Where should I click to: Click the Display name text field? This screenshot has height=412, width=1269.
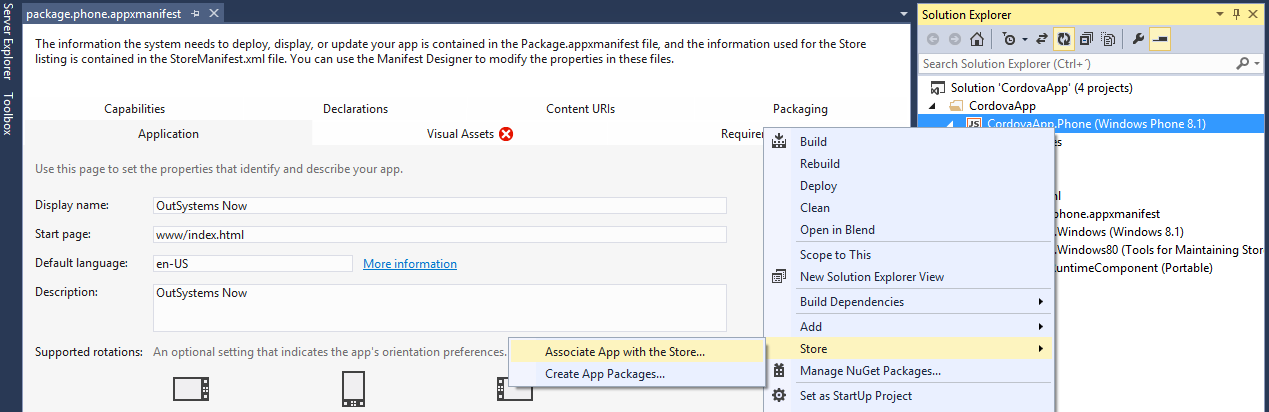coord(439,206)
